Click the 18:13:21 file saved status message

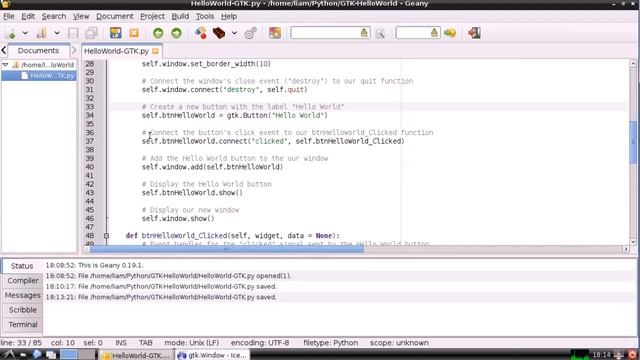pos(161,297)
